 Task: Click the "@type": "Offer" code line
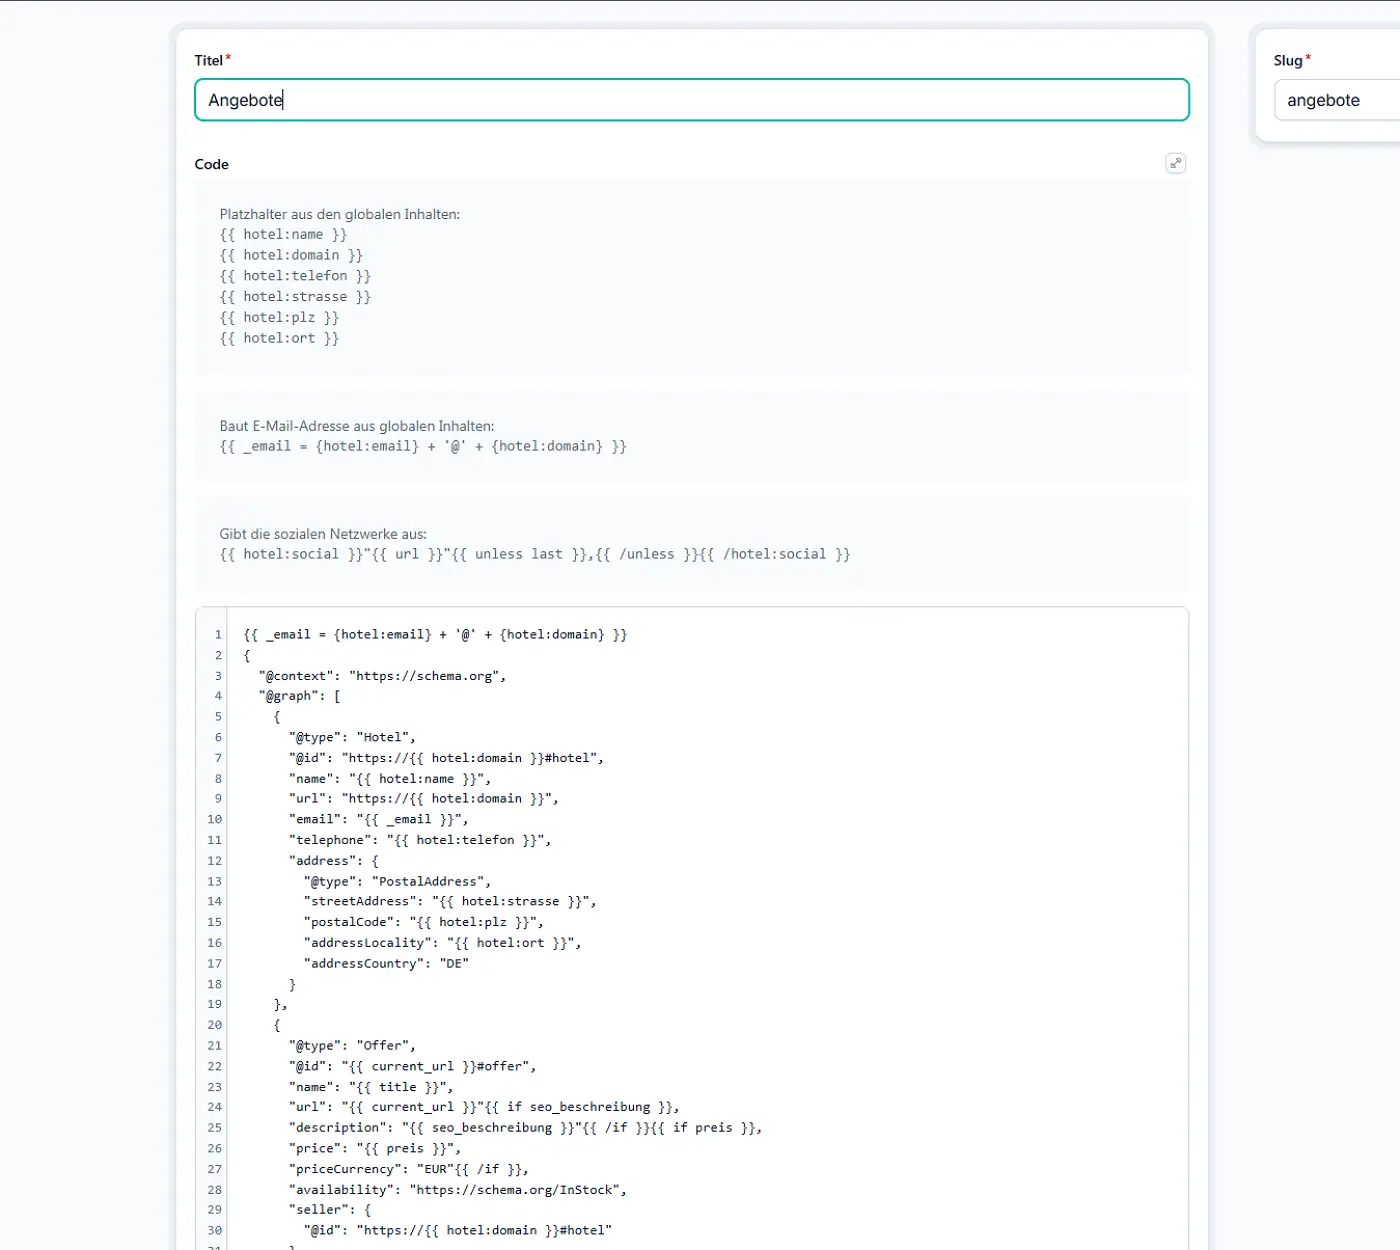tap(351, 1046)
